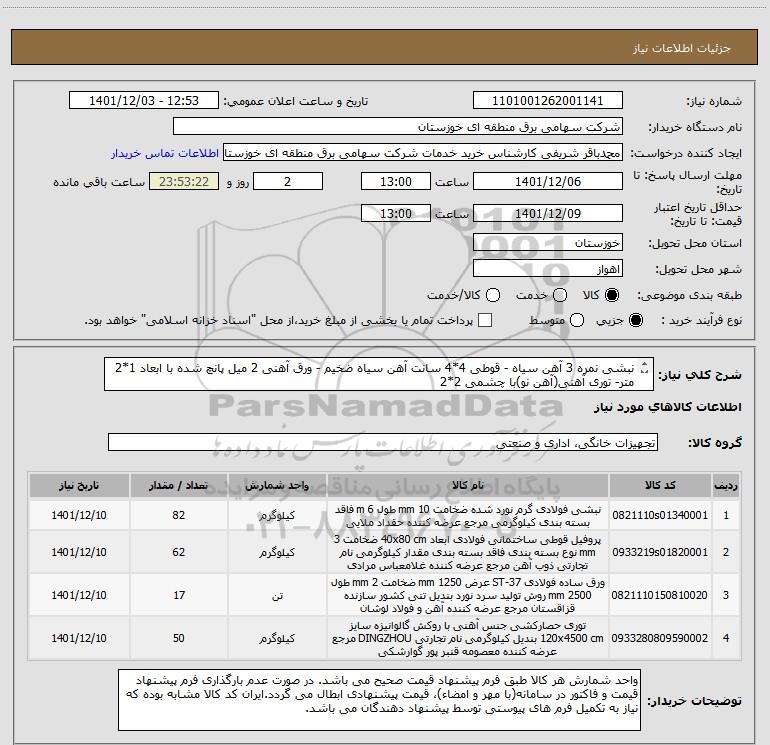This screenshot has height=745, width=770.
Task: Click row 4 product name توری حصارکشی
Action: [x=468, y=638]
